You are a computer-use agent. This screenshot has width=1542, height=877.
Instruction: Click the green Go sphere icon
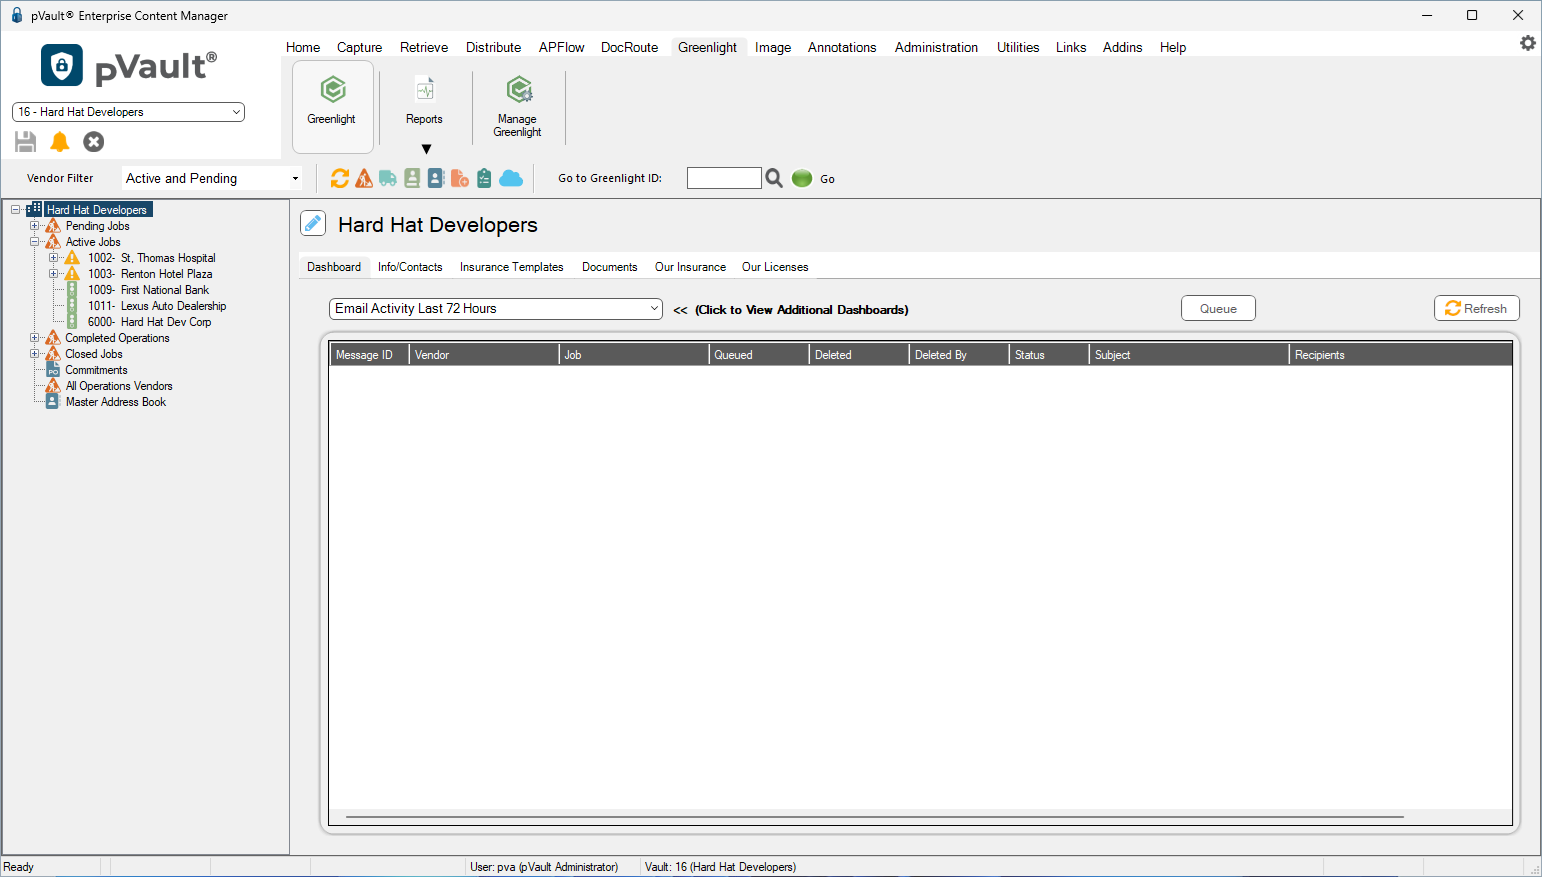click(x=802, y=178)
